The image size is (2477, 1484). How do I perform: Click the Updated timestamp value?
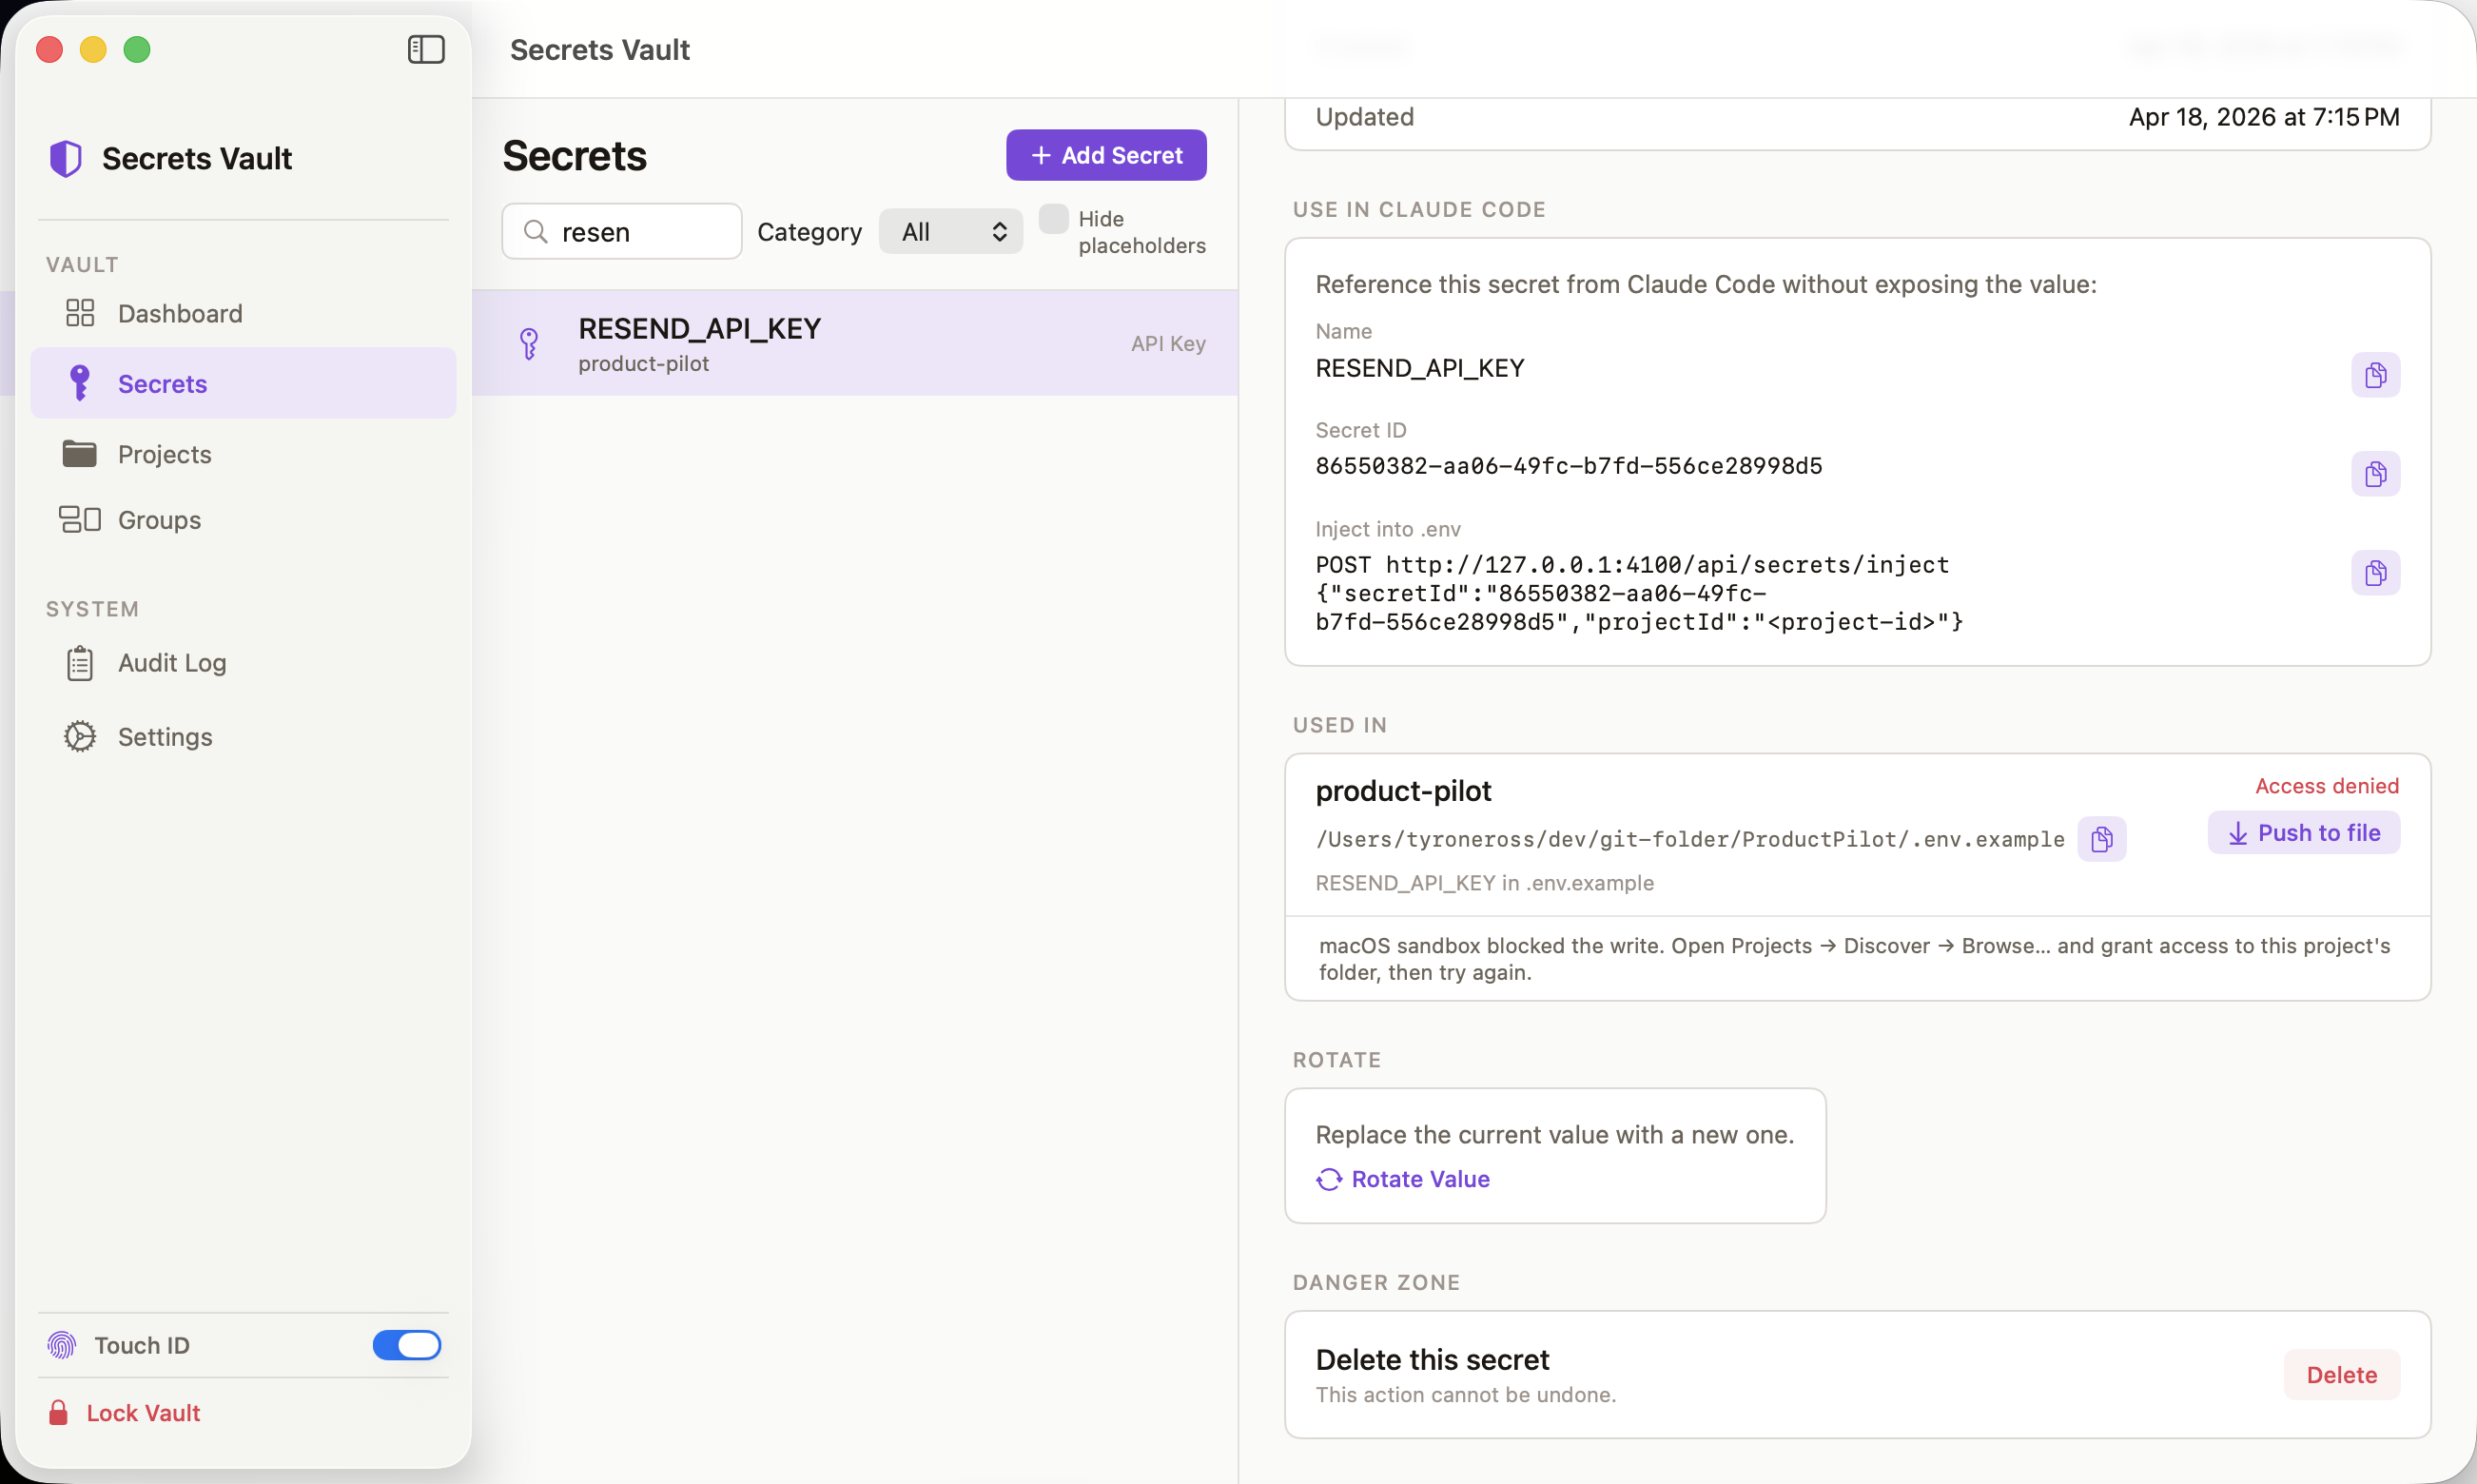coord(2264,117)
